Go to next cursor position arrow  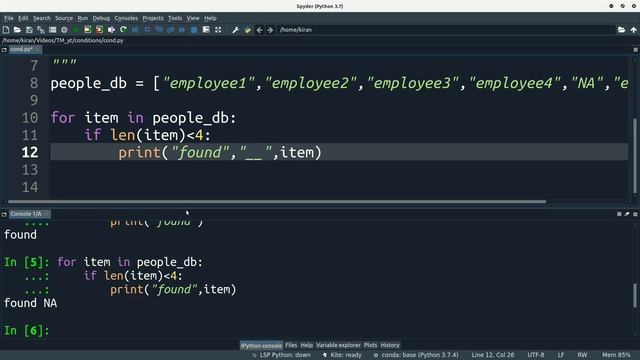270,30
